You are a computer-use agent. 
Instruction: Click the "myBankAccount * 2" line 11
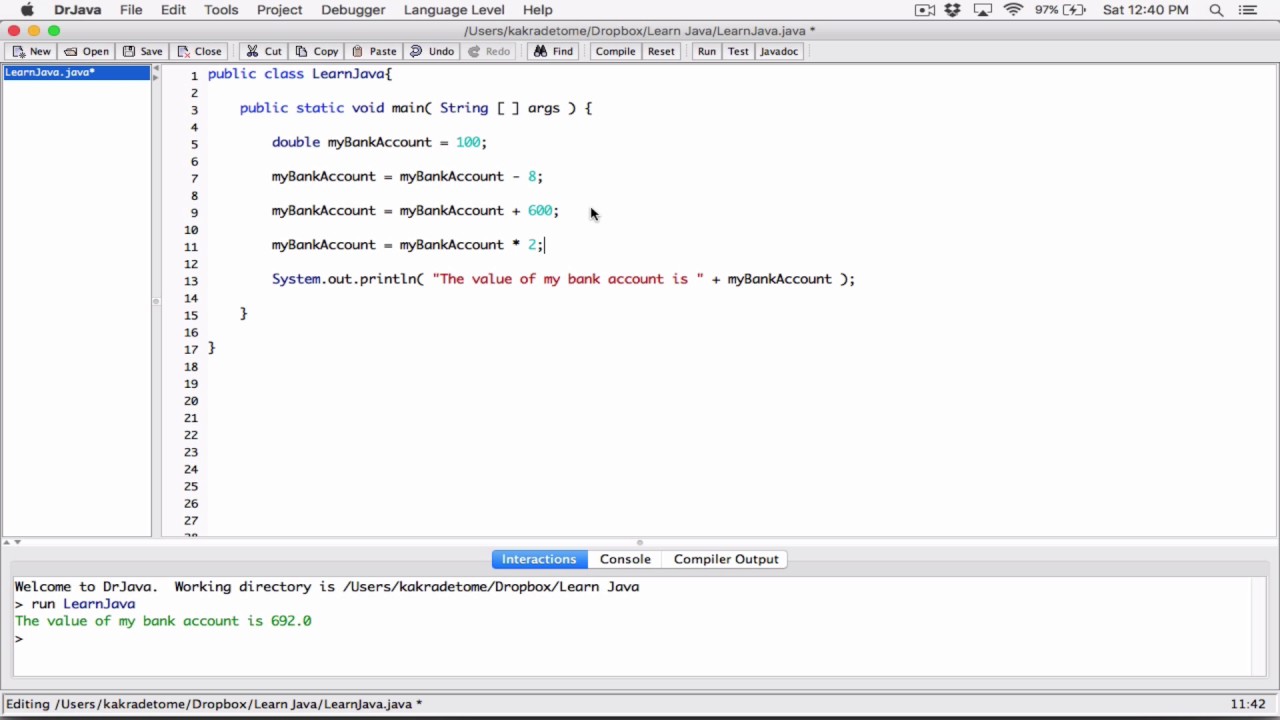pos(407,245)
